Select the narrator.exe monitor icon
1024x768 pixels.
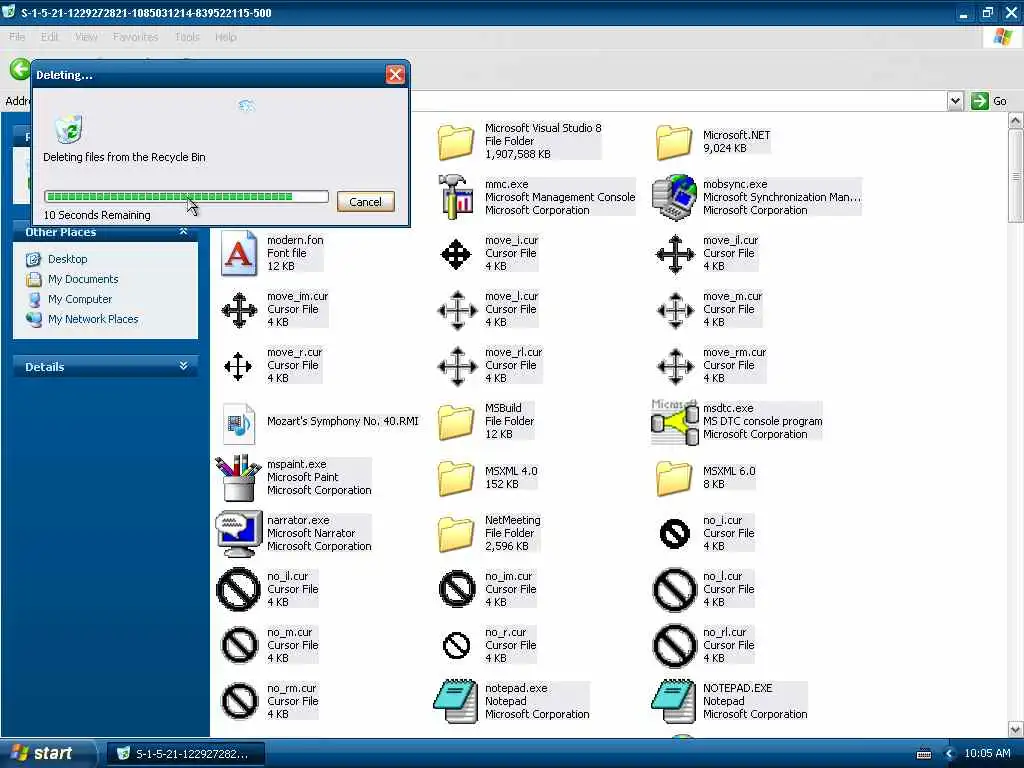point(238,534)
